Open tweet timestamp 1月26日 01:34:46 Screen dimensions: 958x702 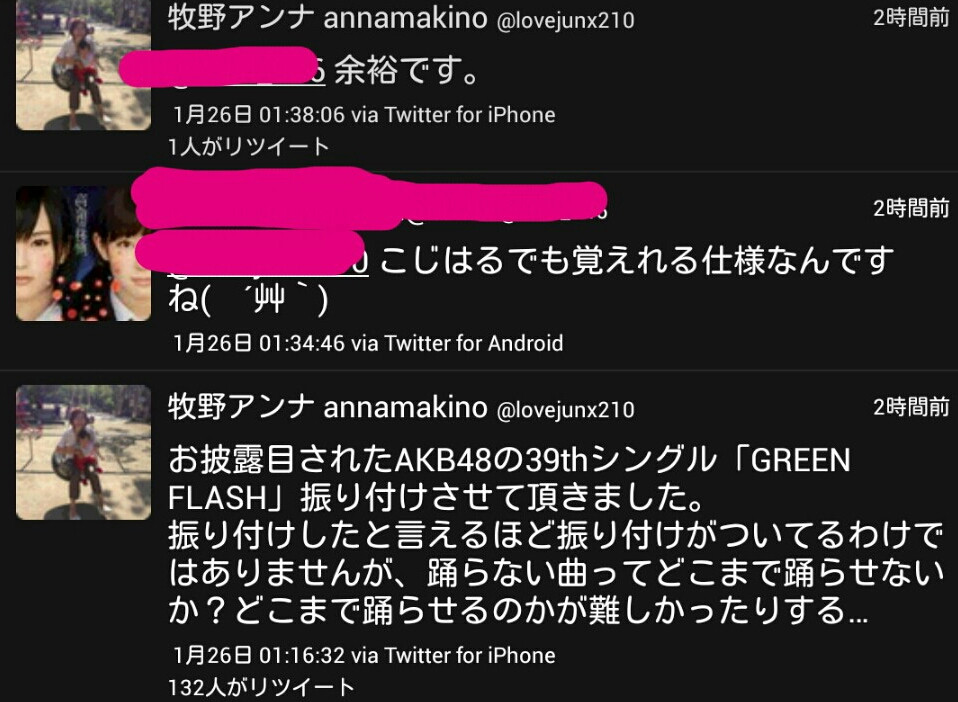tap(259, 343)
